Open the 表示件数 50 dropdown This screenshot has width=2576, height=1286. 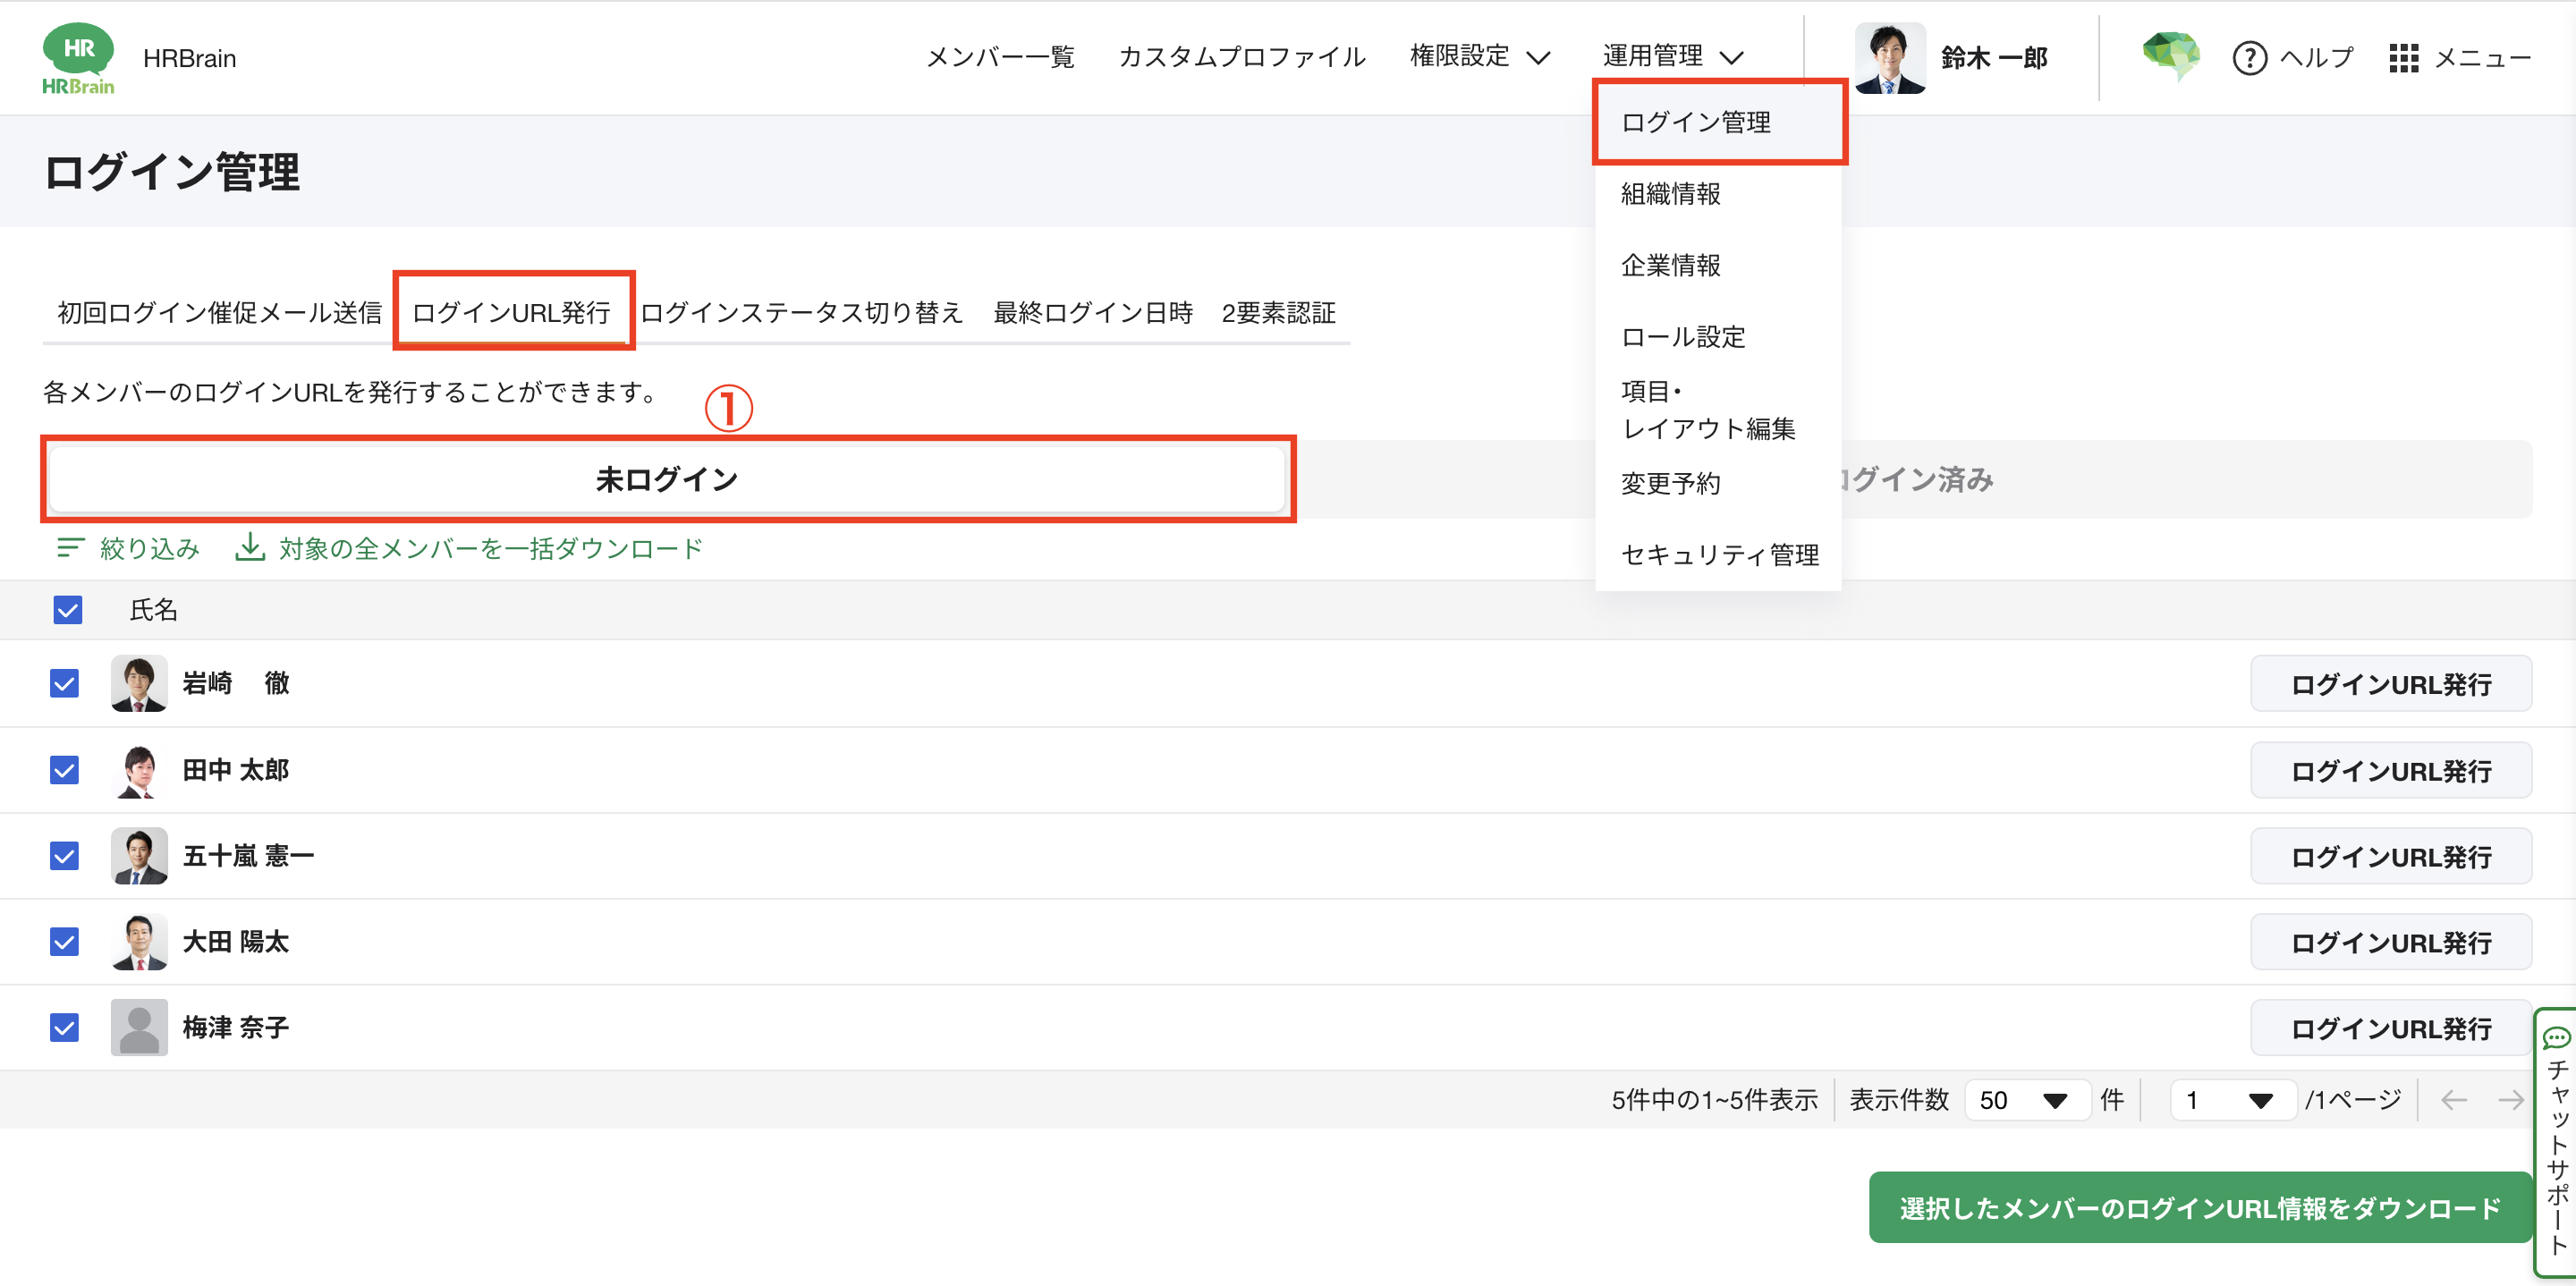pos(2026,1100)
